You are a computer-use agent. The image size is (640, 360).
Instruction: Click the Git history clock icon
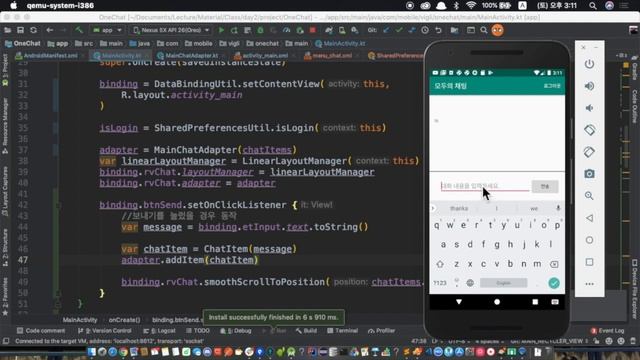coord(425,30)
